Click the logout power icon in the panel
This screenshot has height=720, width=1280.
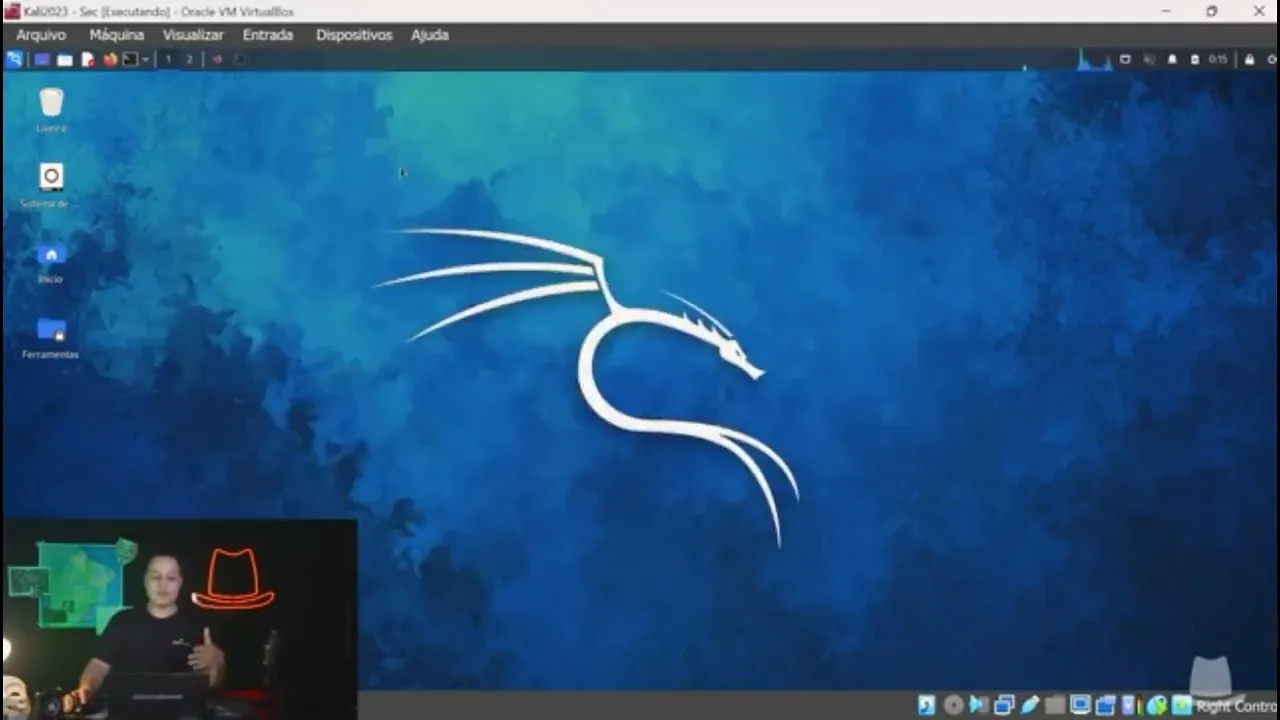(1272, 59)
